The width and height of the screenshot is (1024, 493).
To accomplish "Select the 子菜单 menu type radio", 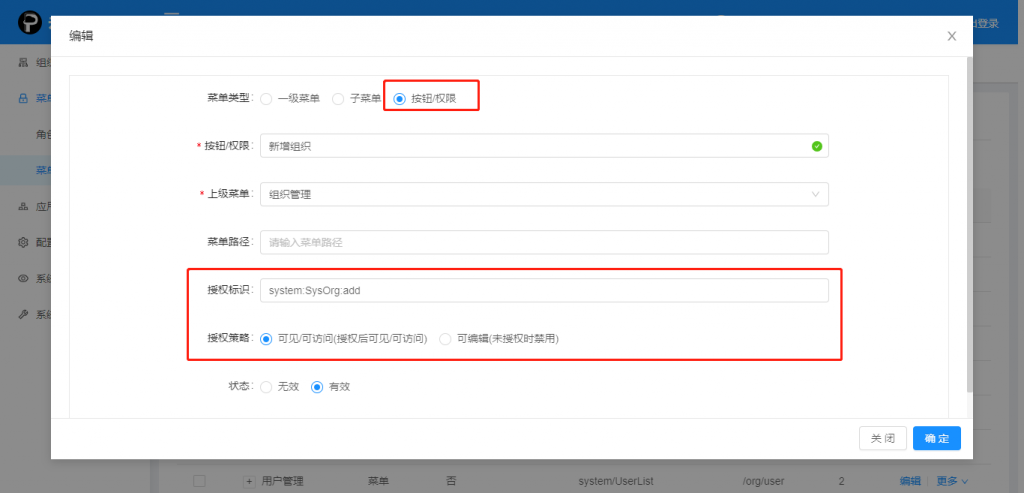I will [338, 99].
